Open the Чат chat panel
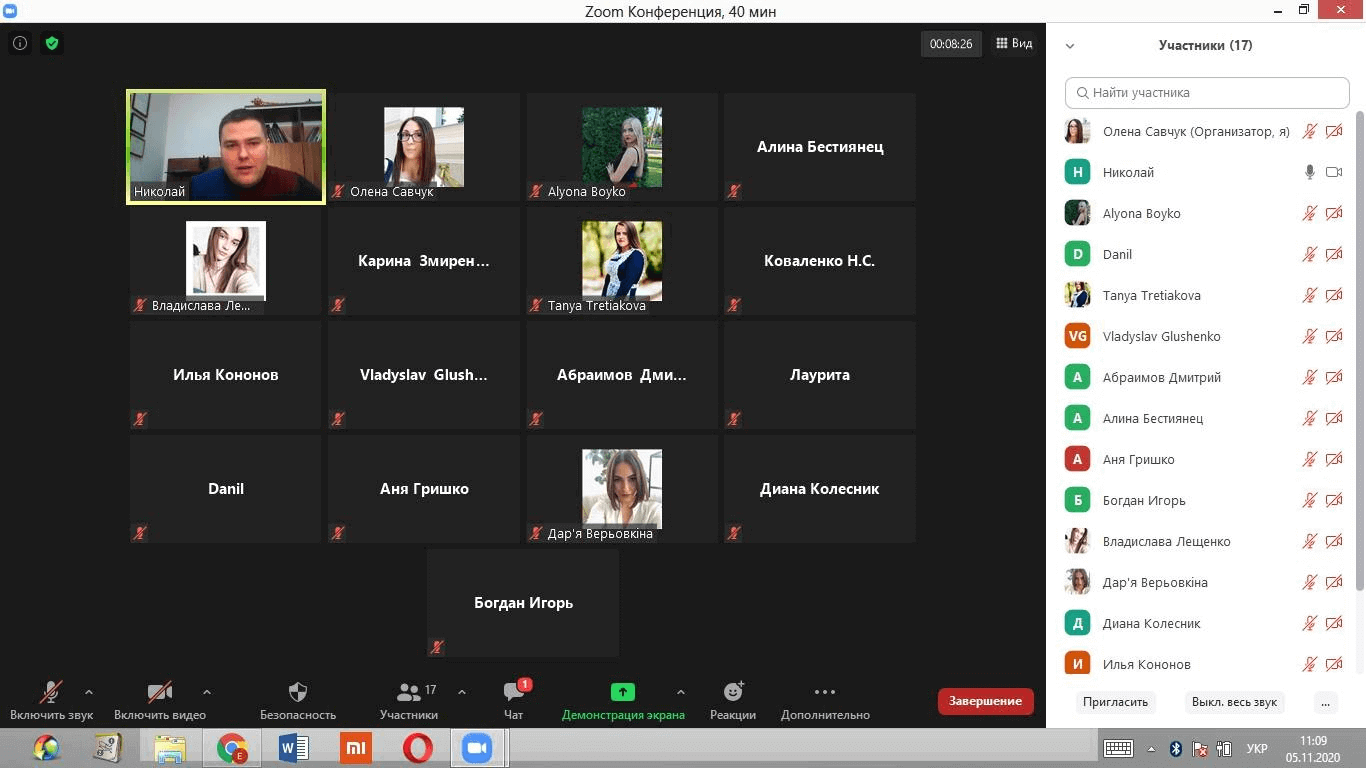The image size is (1366, 768). (514, 700)
